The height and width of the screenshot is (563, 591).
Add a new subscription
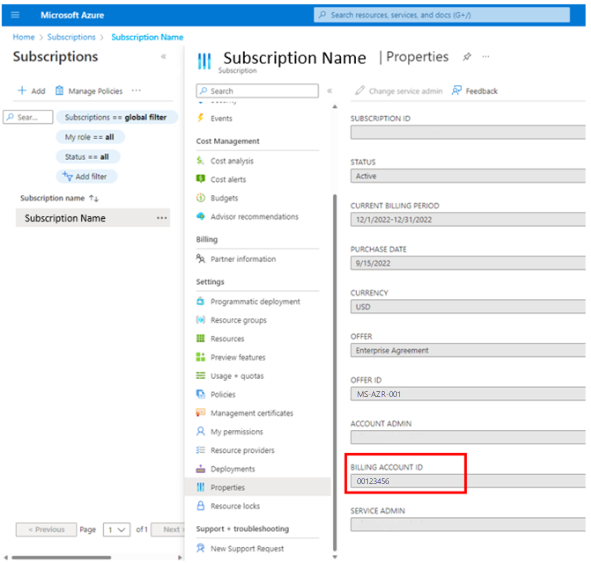(32, 91)
